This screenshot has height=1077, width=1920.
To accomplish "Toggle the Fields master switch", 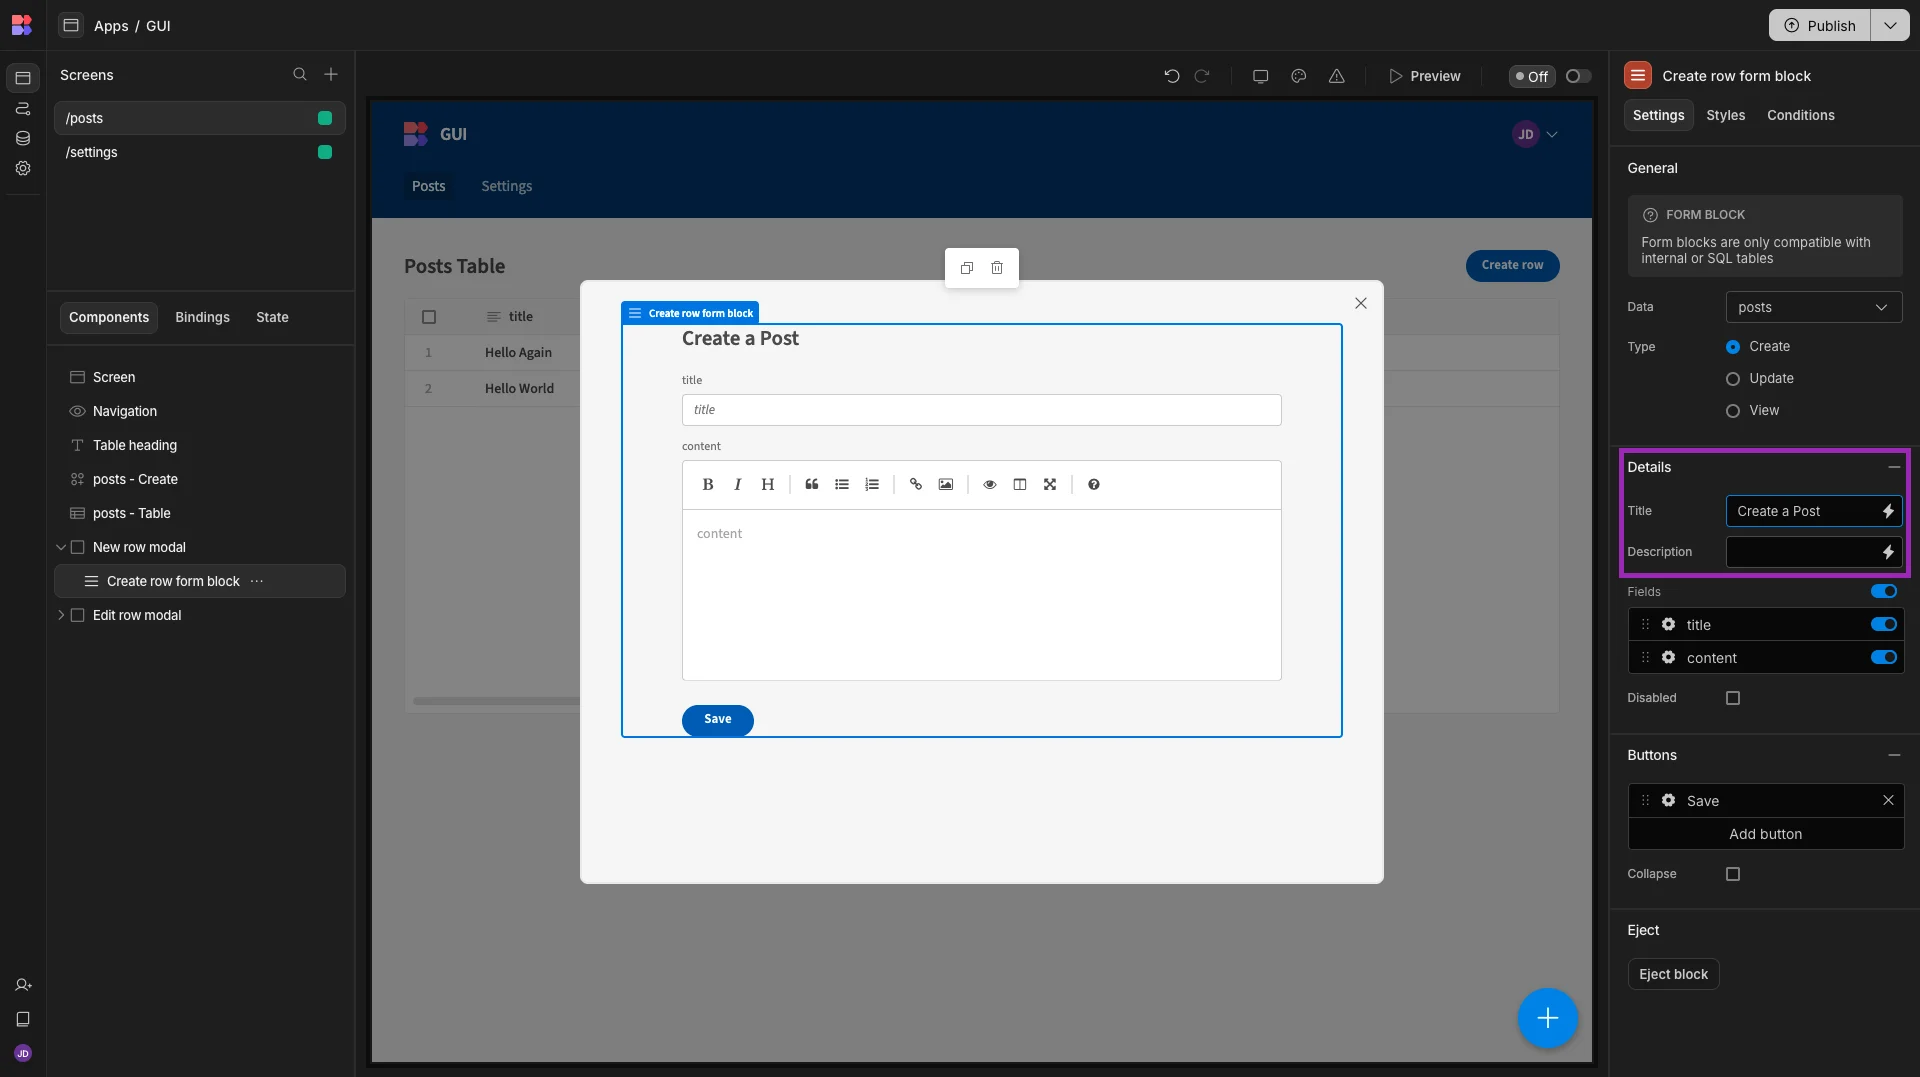I will (x=1884, y=592).
